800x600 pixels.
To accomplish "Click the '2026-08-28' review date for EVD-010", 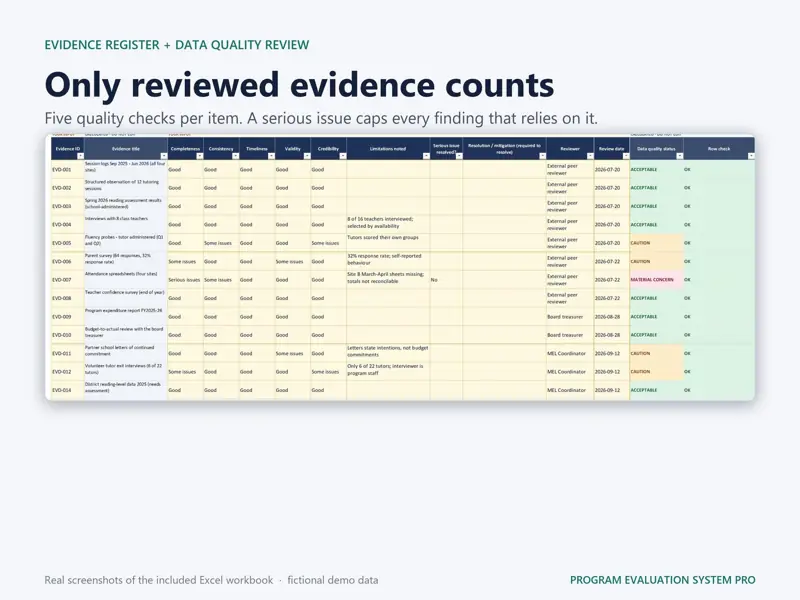I will [612, 335].
